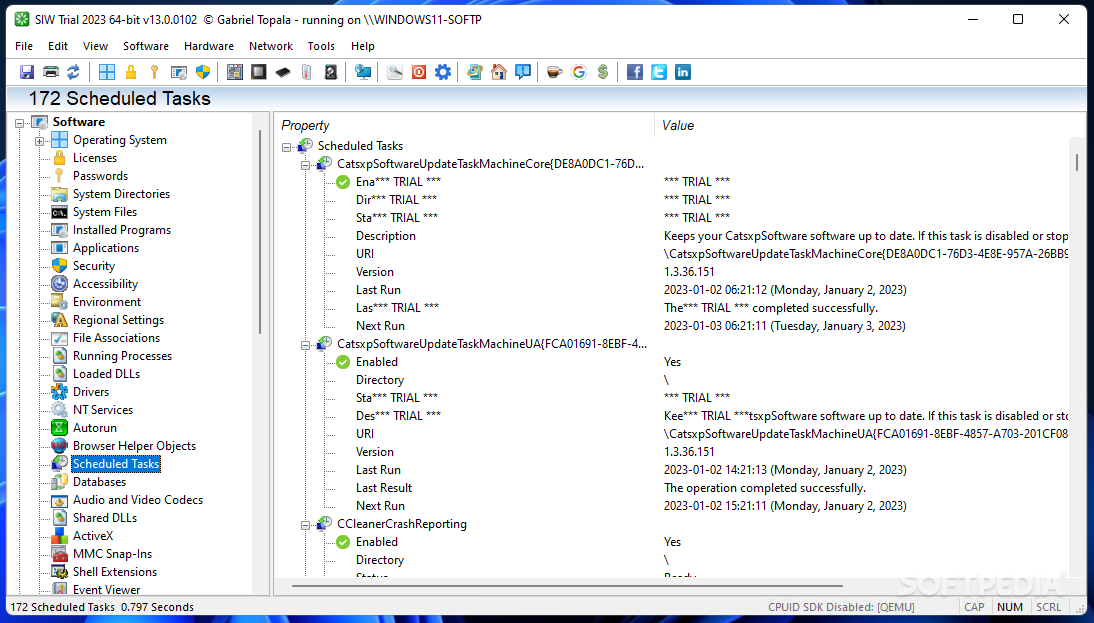Click the key Passwords toolbar icon
1094x623 pixels.
coord(154,72)
